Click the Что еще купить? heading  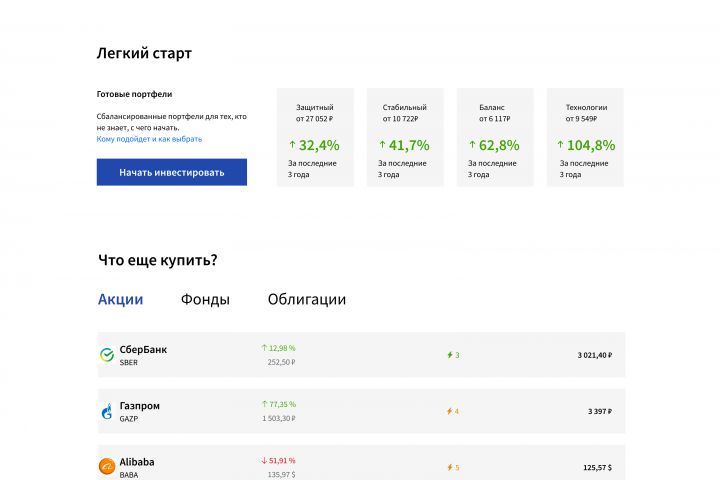[x=158, y=260]
